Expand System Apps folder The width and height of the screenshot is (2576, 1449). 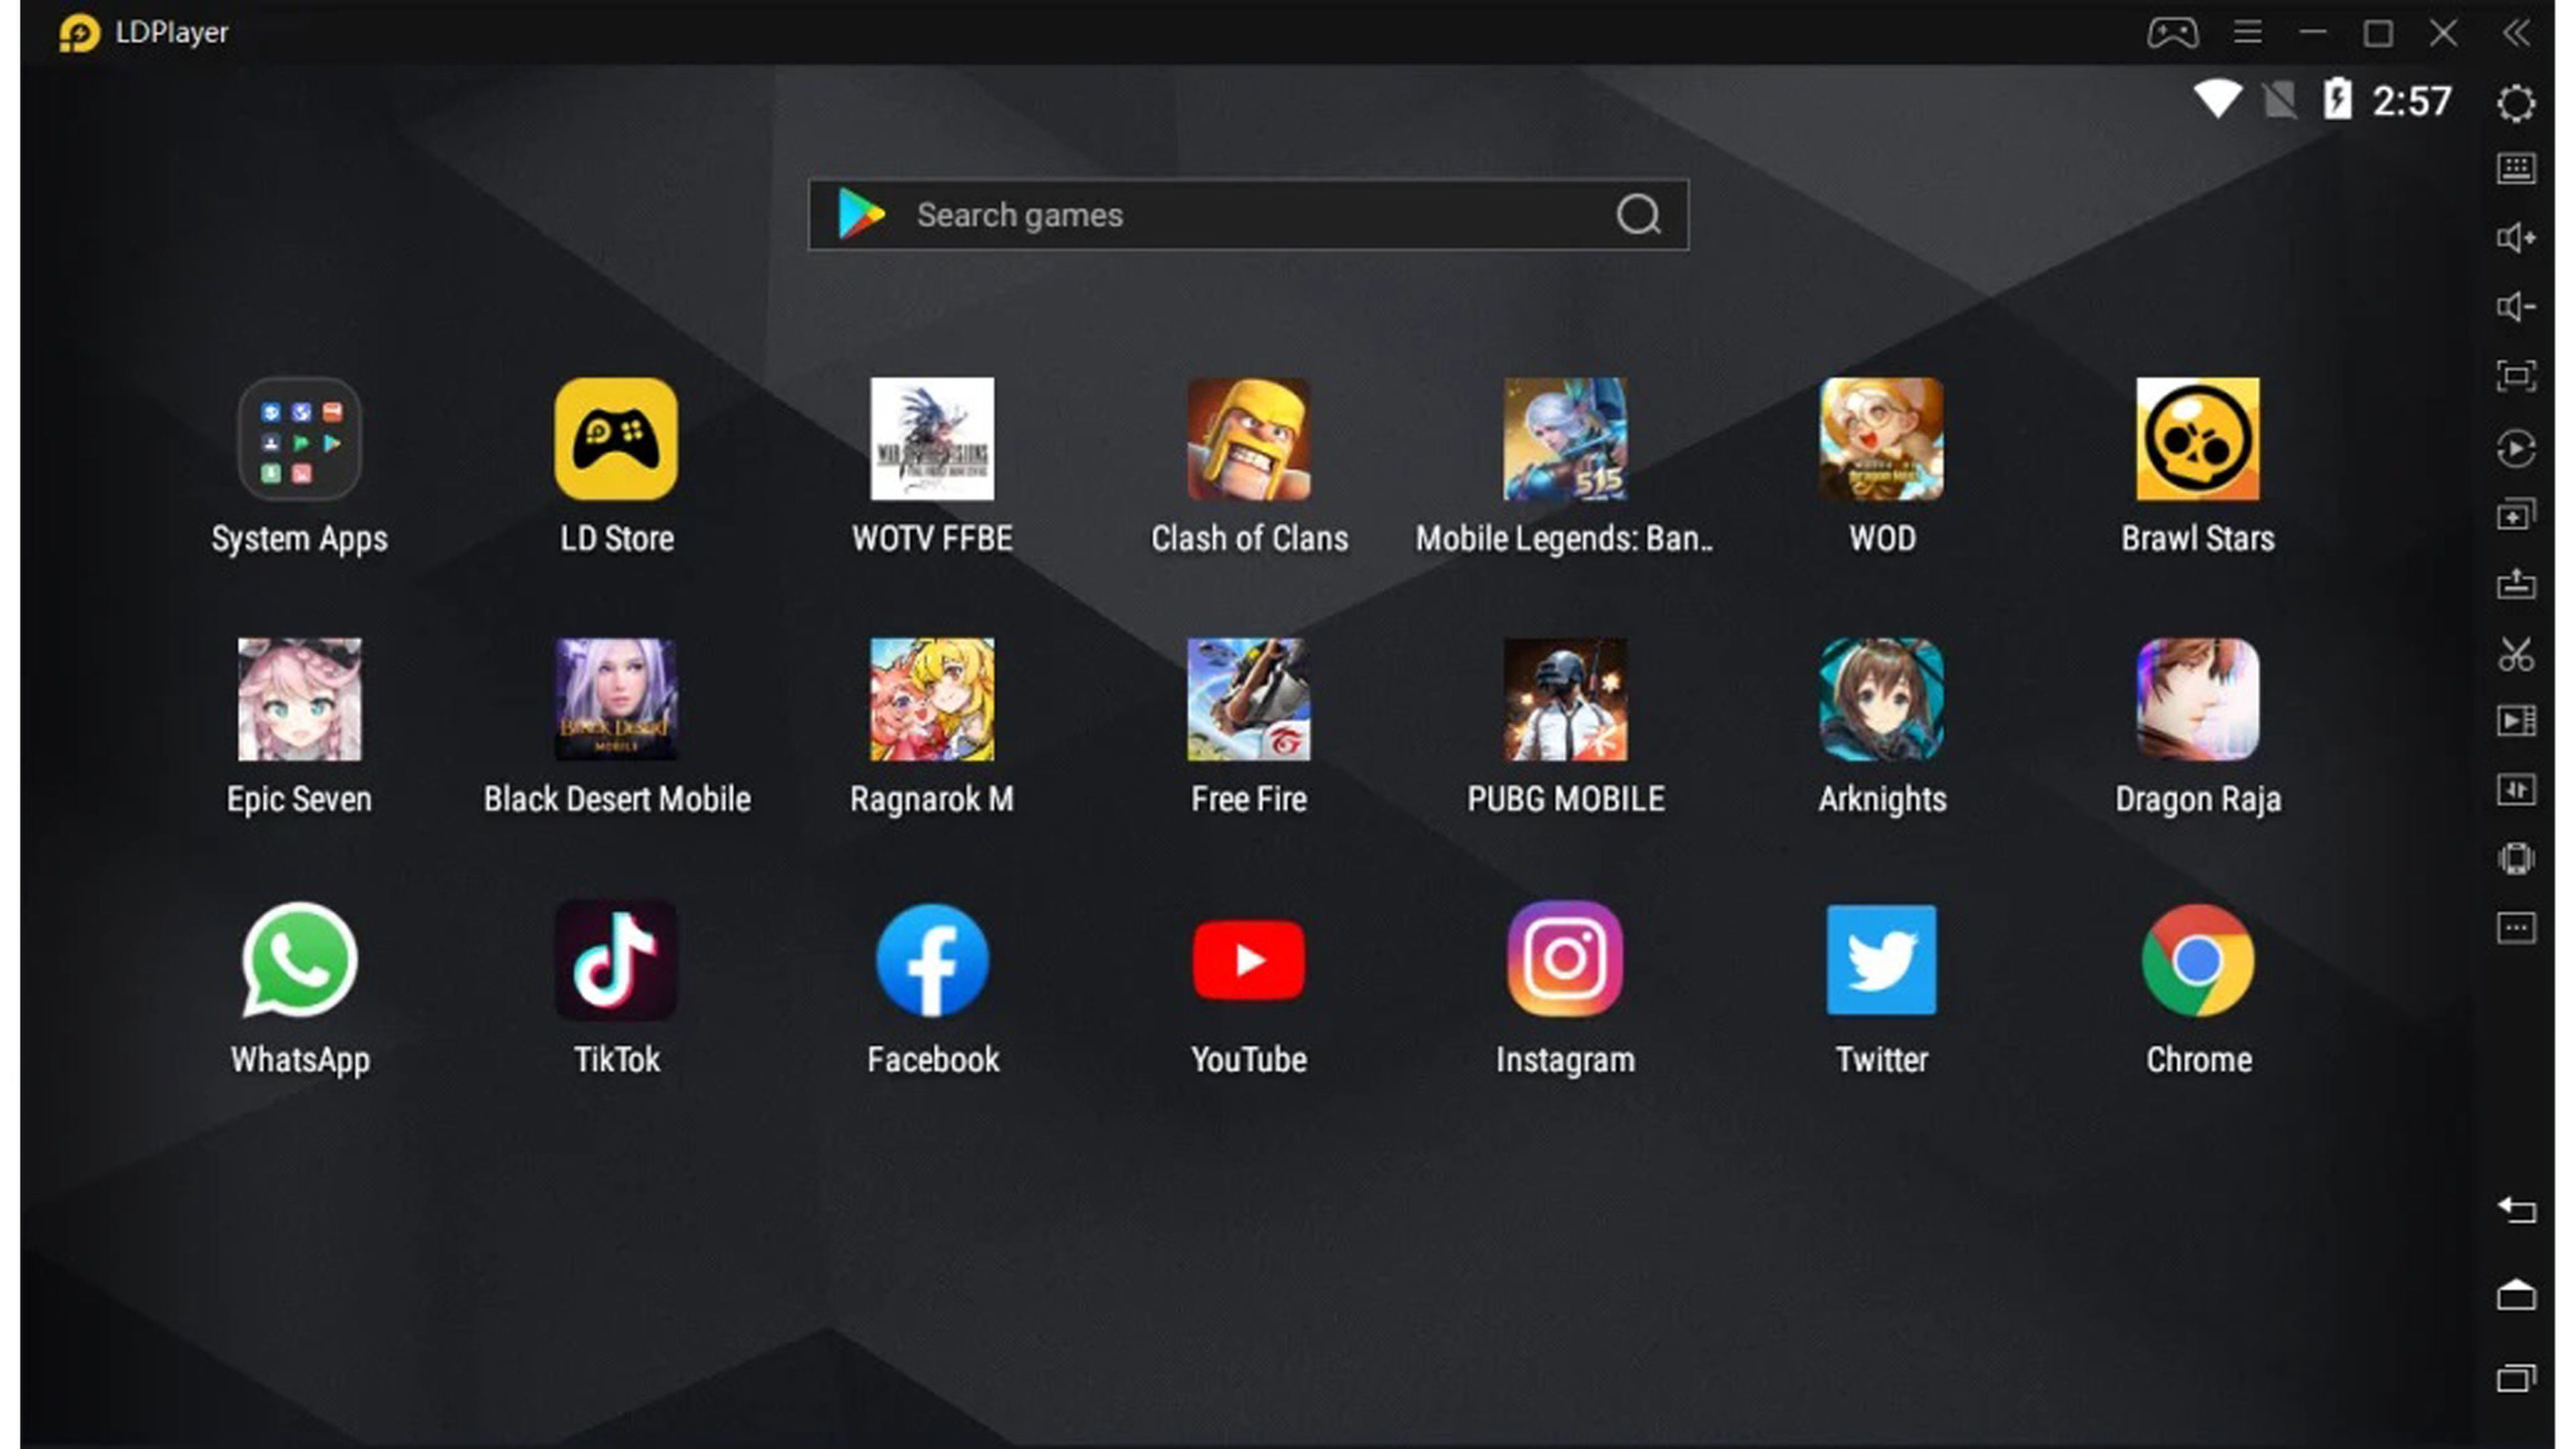point(299,439)
